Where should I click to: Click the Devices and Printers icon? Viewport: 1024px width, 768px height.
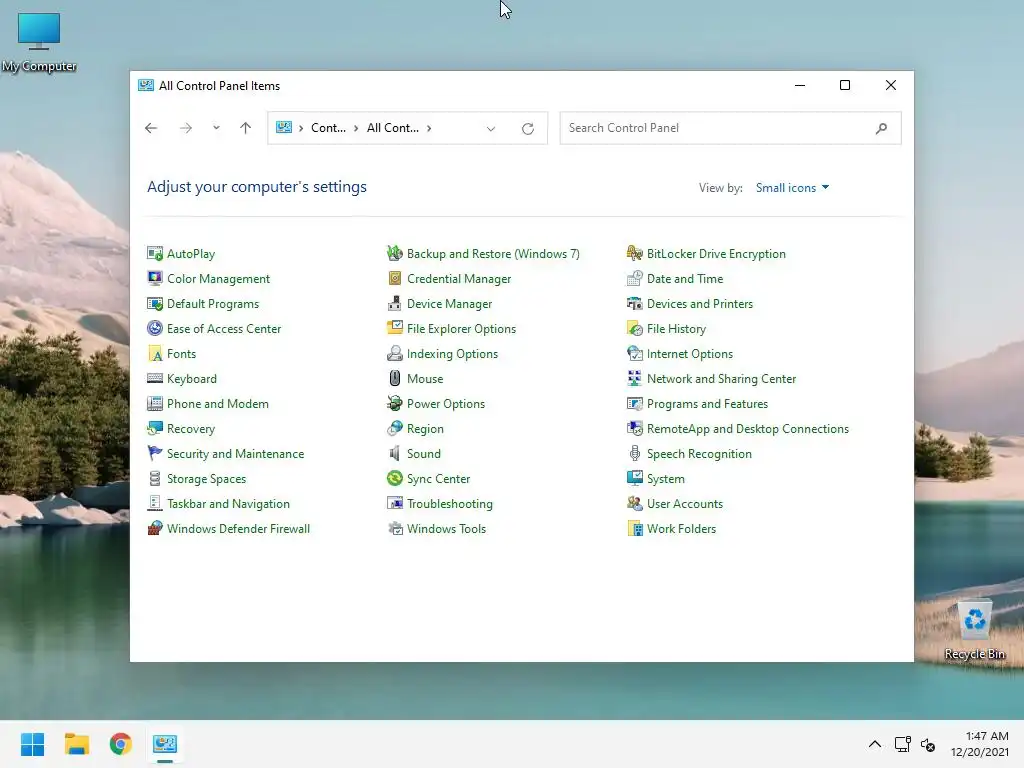[635, 304]
